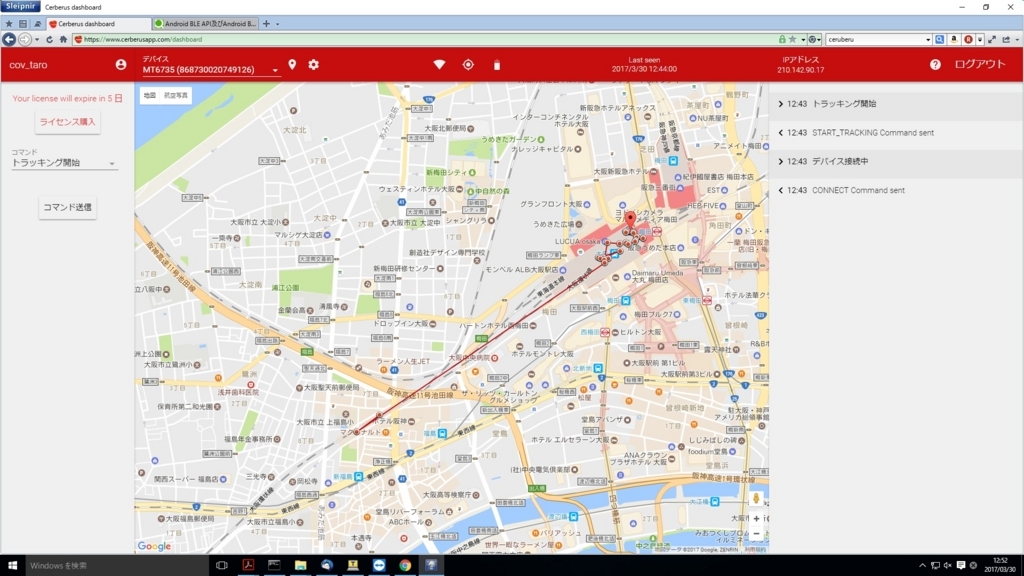Click コマンド送信 button
Image resolution: width=1024 pixels, height=576 pixels.
67,207
